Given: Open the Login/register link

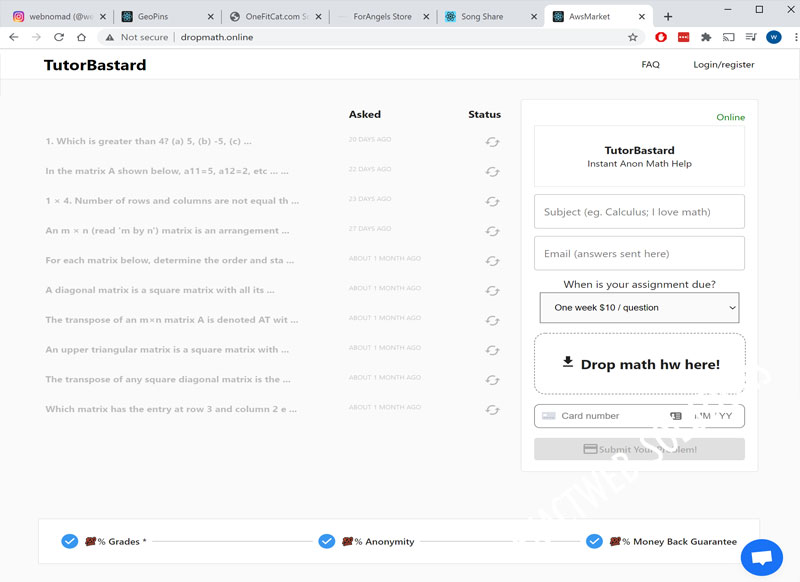Looking at the screenshot, I should 723,64.
